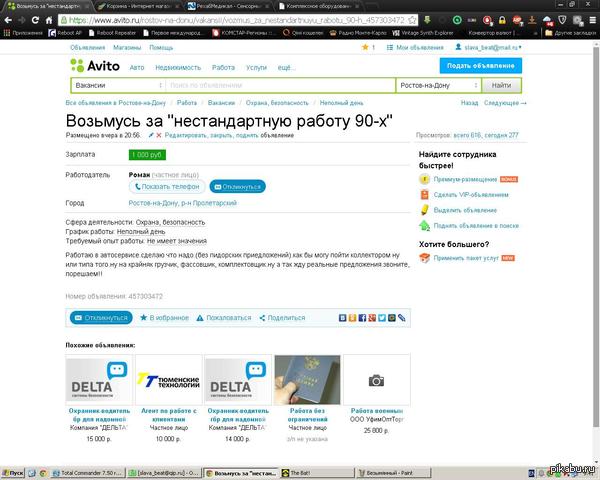Click the green up-arrow raise-ad icon
The height and width of the screenshot is (480, 600).
[x=424, y=225]
